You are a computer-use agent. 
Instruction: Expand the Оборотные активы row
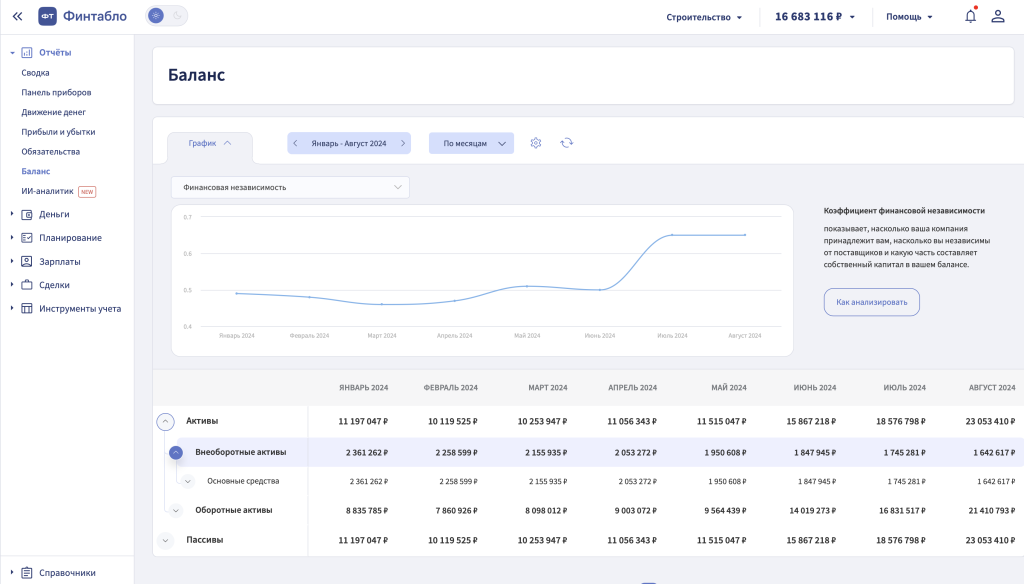(x=176, y=511)
